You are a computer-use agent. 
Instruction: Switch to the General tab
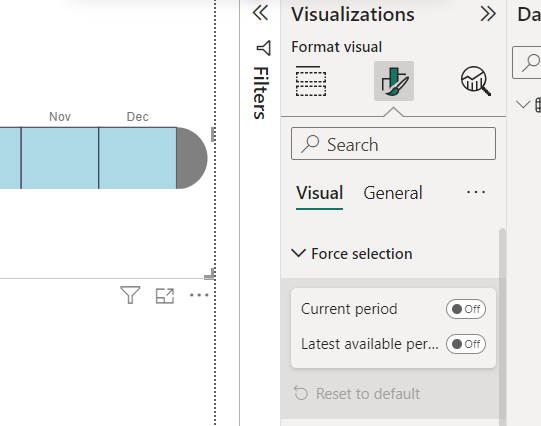click(393, 193)
